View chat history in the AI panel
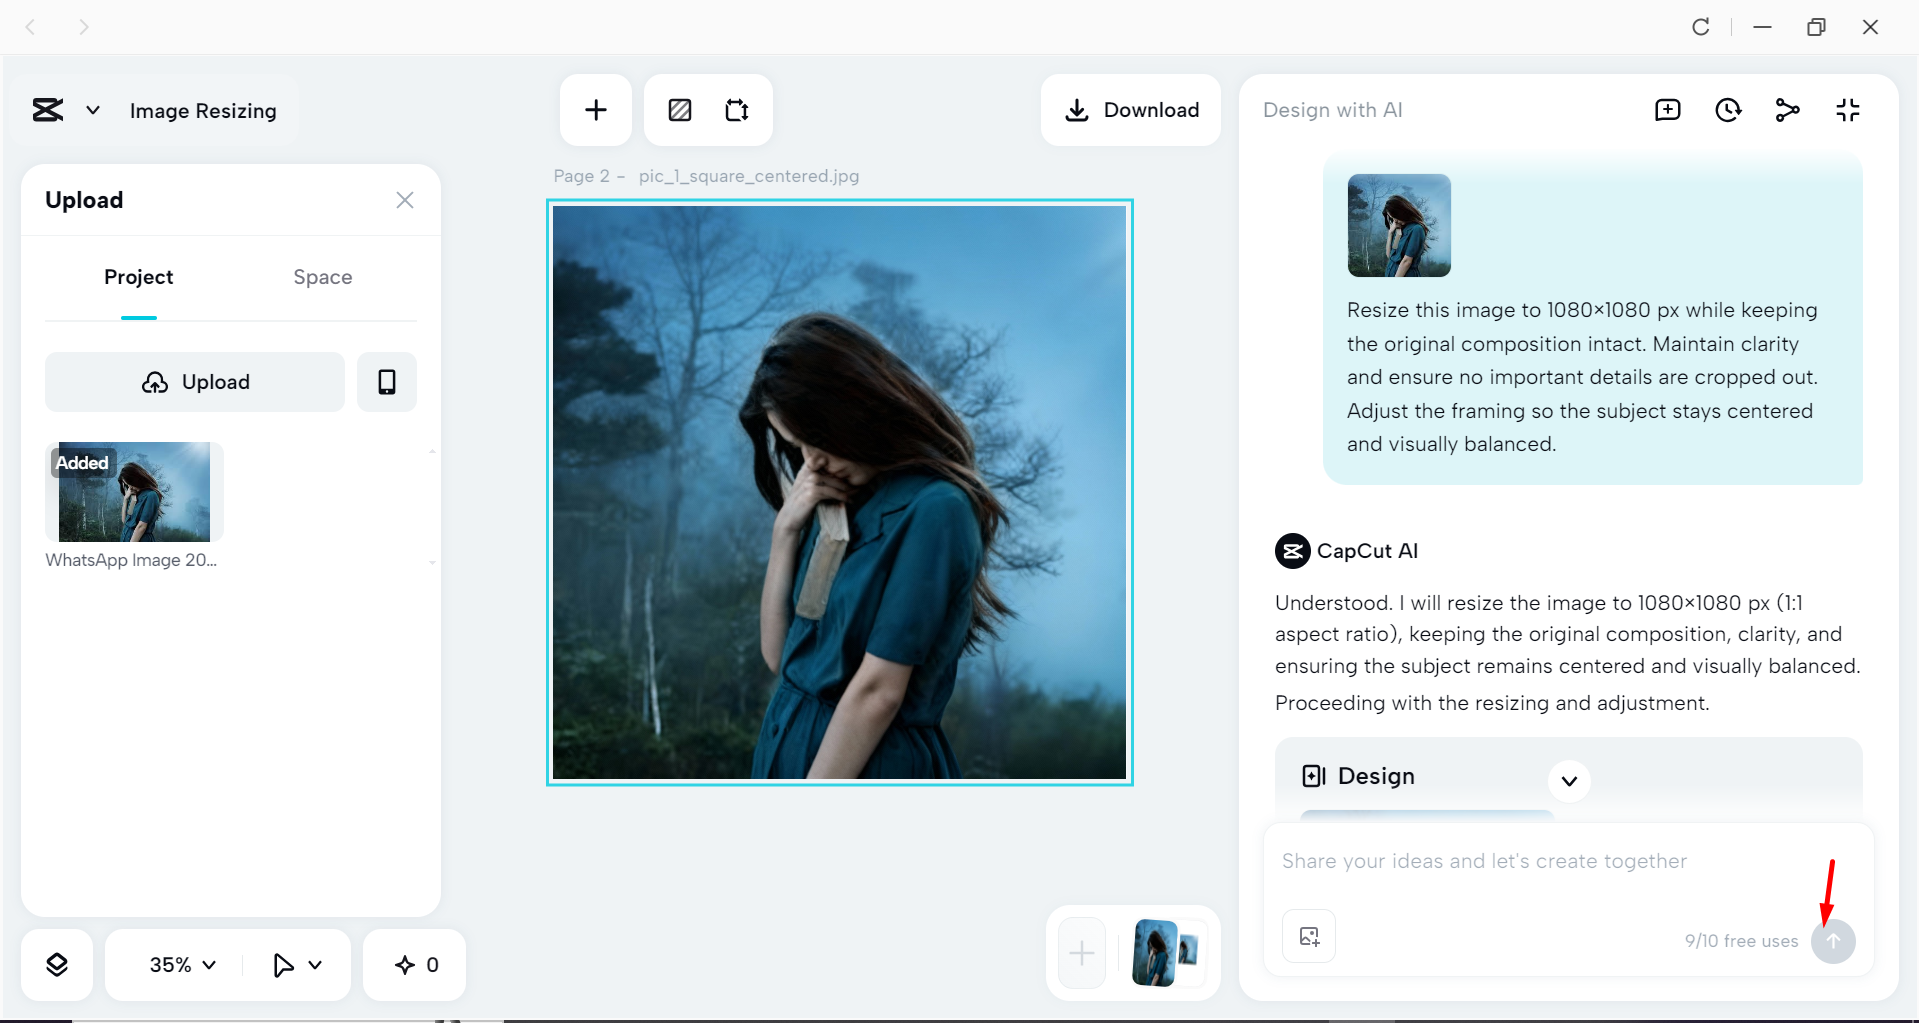This screenshot has height=1023, width=1919. tap(1727, 110)
